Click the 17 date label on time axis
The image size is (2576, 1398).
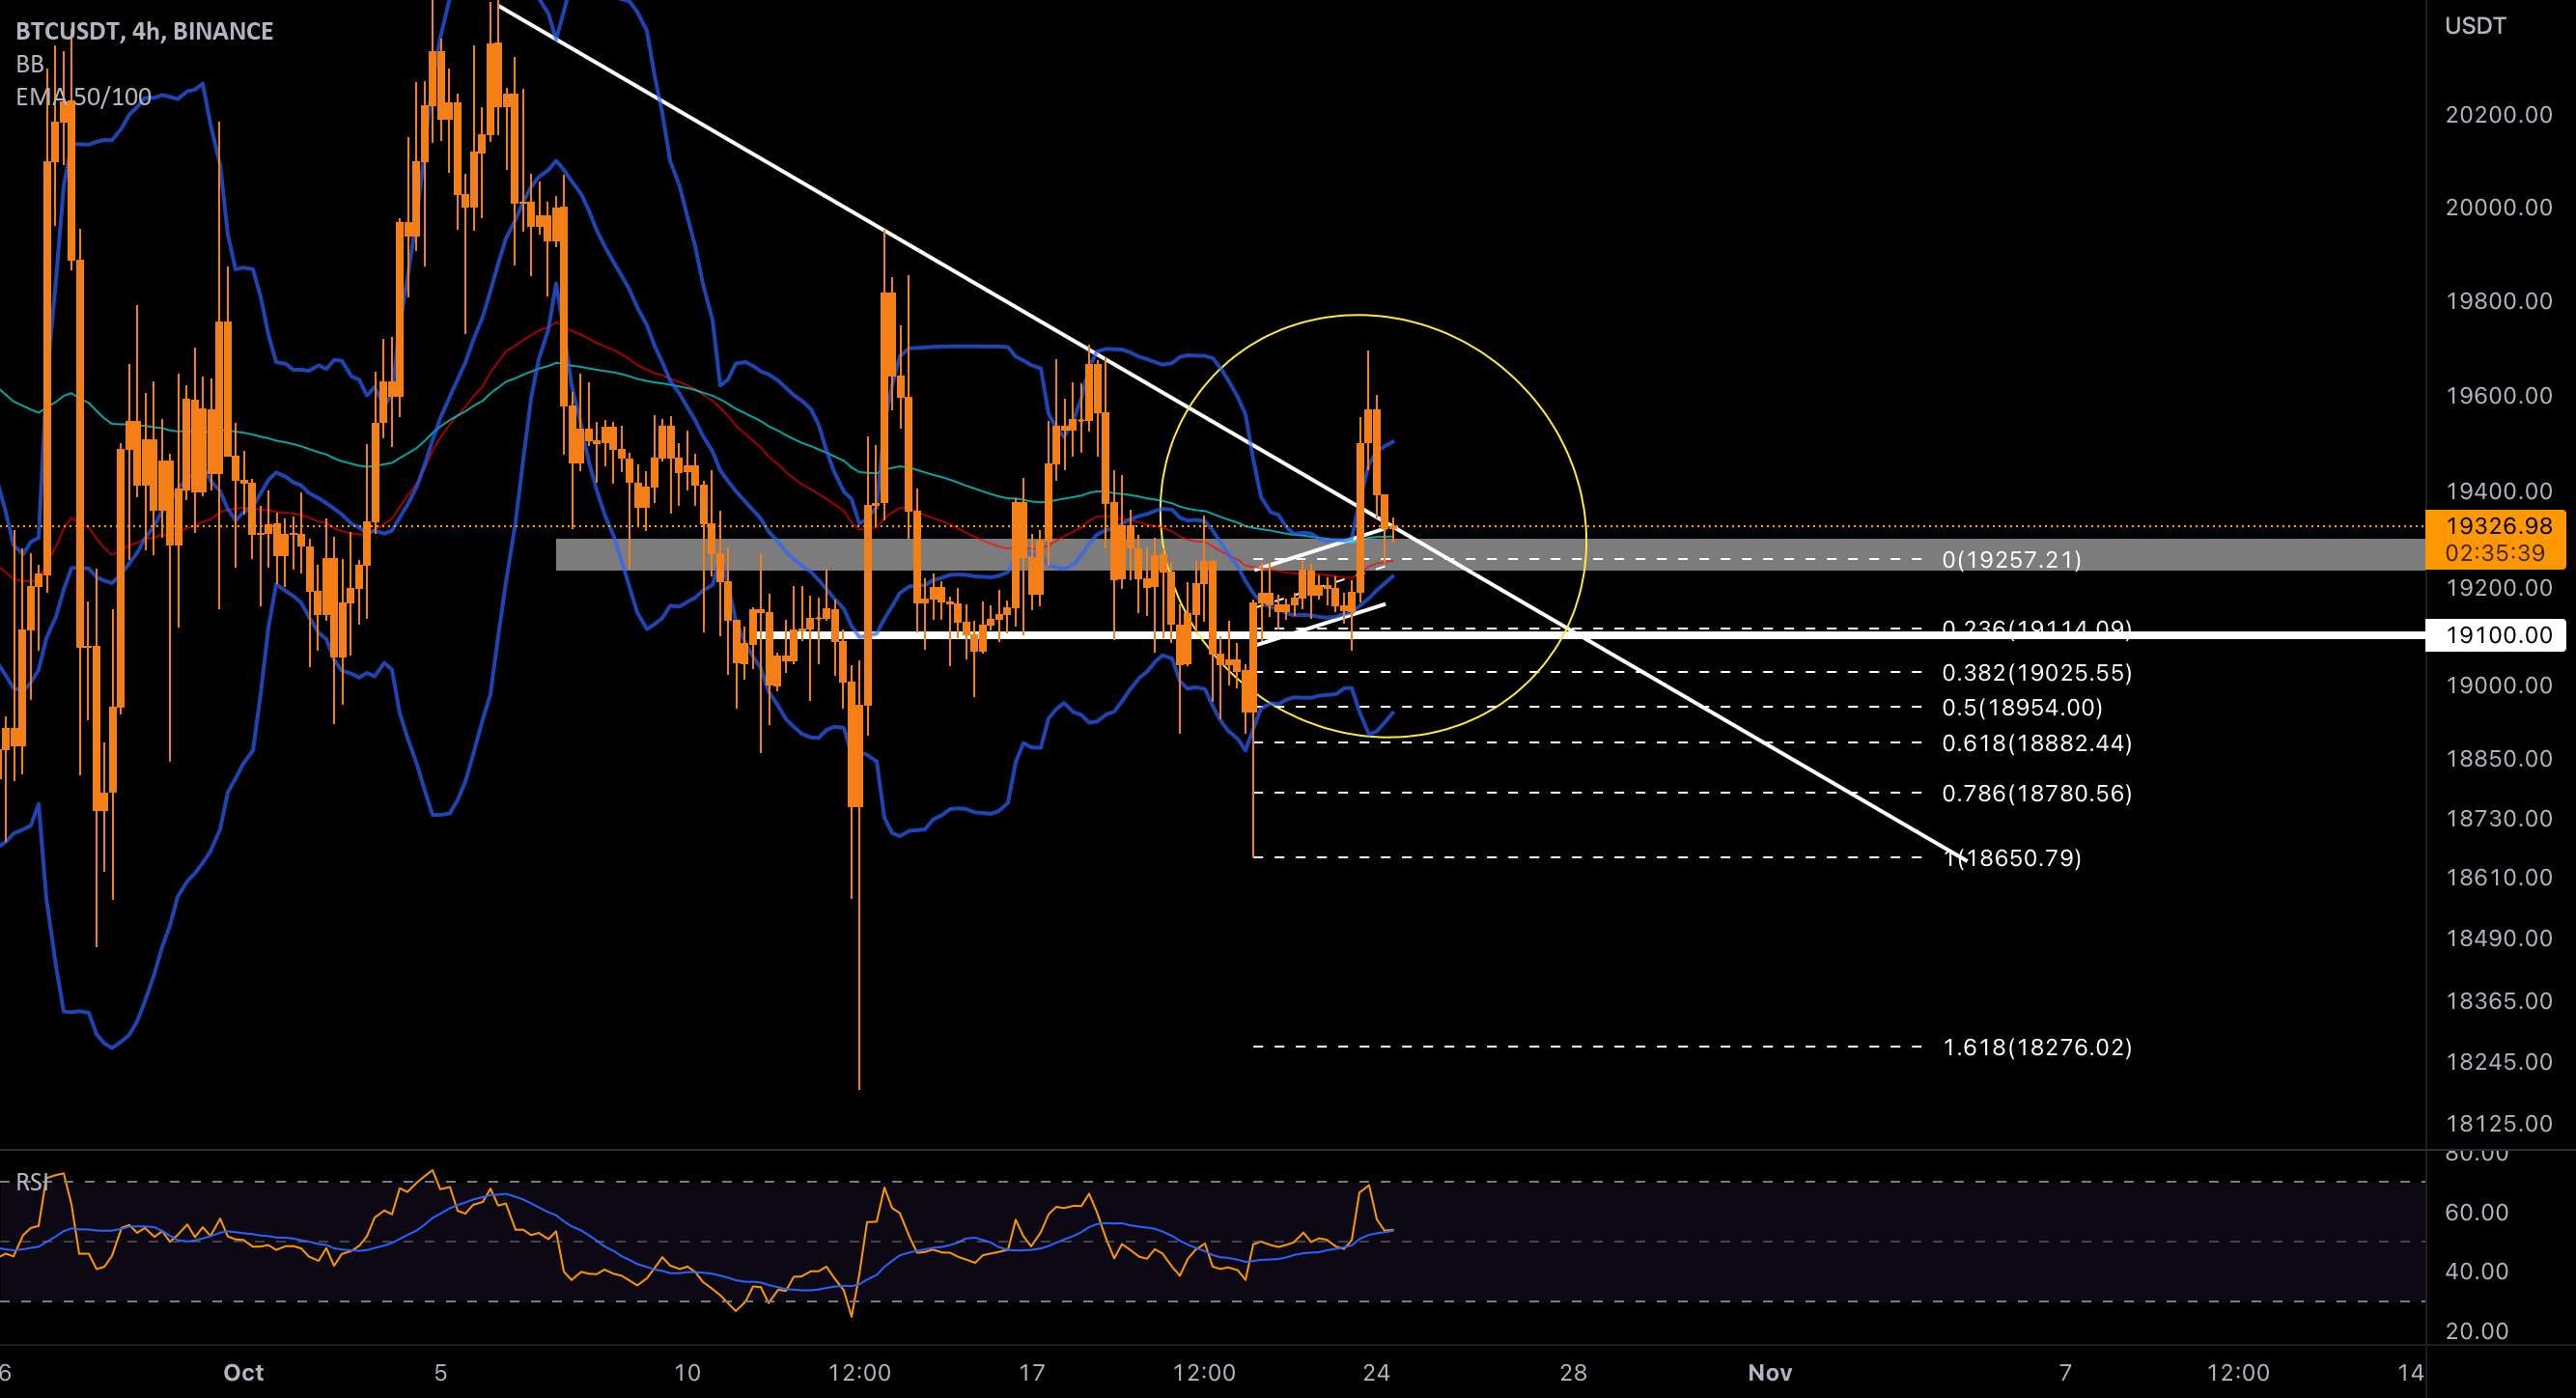tap(1031, 1372)
